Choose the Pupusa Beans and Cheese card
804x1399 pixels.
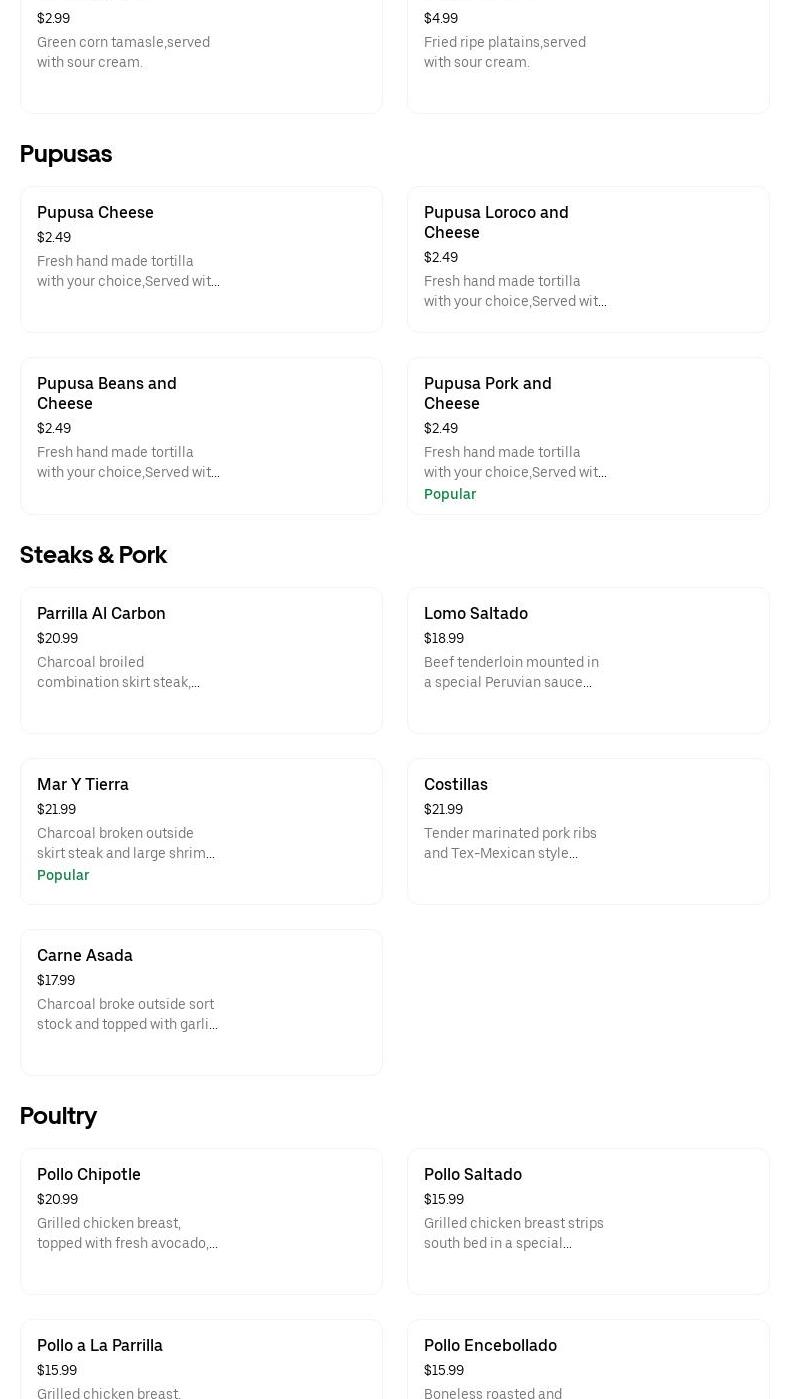point(200,435)
